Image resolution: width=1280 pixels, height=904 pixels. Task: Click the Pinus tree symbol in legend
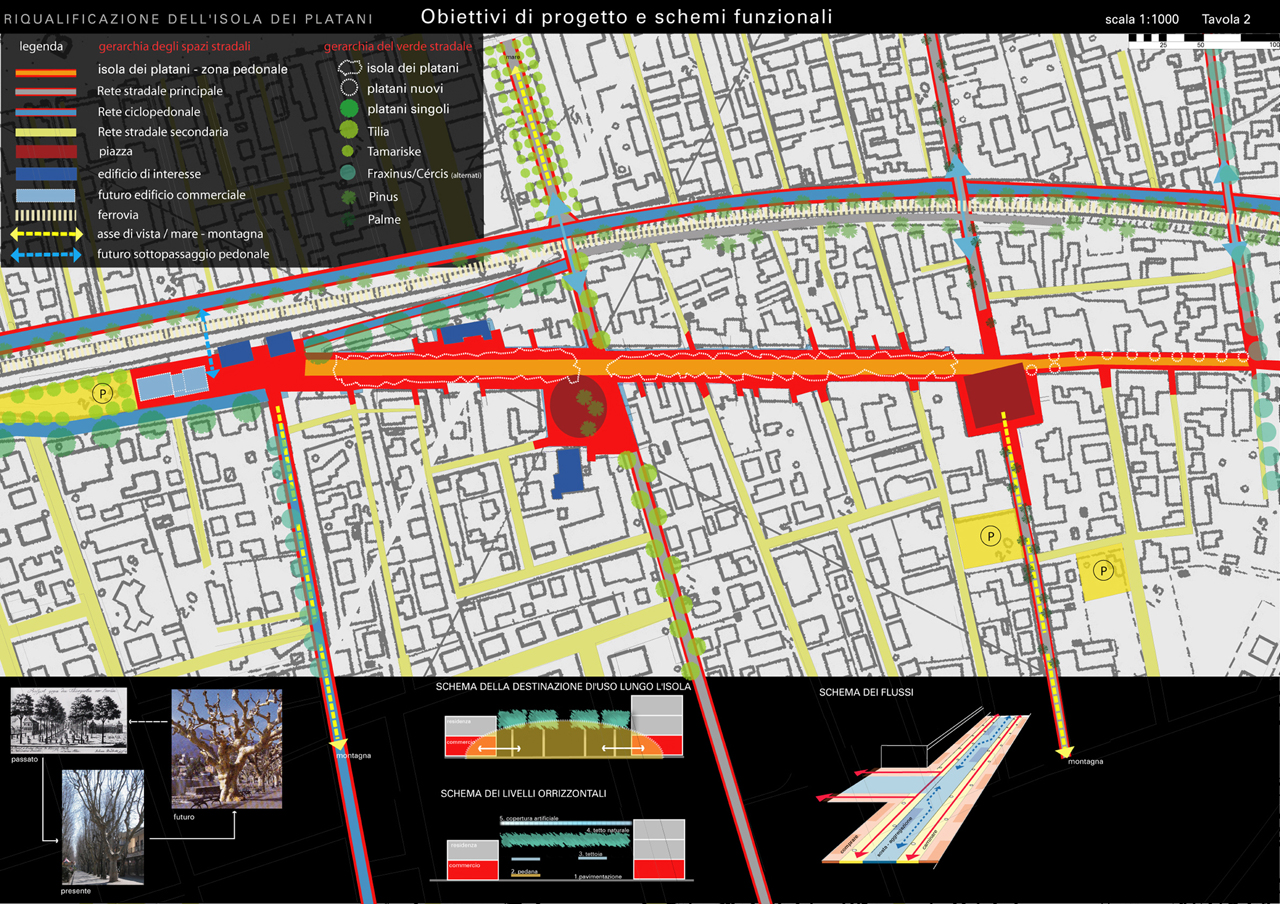[x=347, y=197]
